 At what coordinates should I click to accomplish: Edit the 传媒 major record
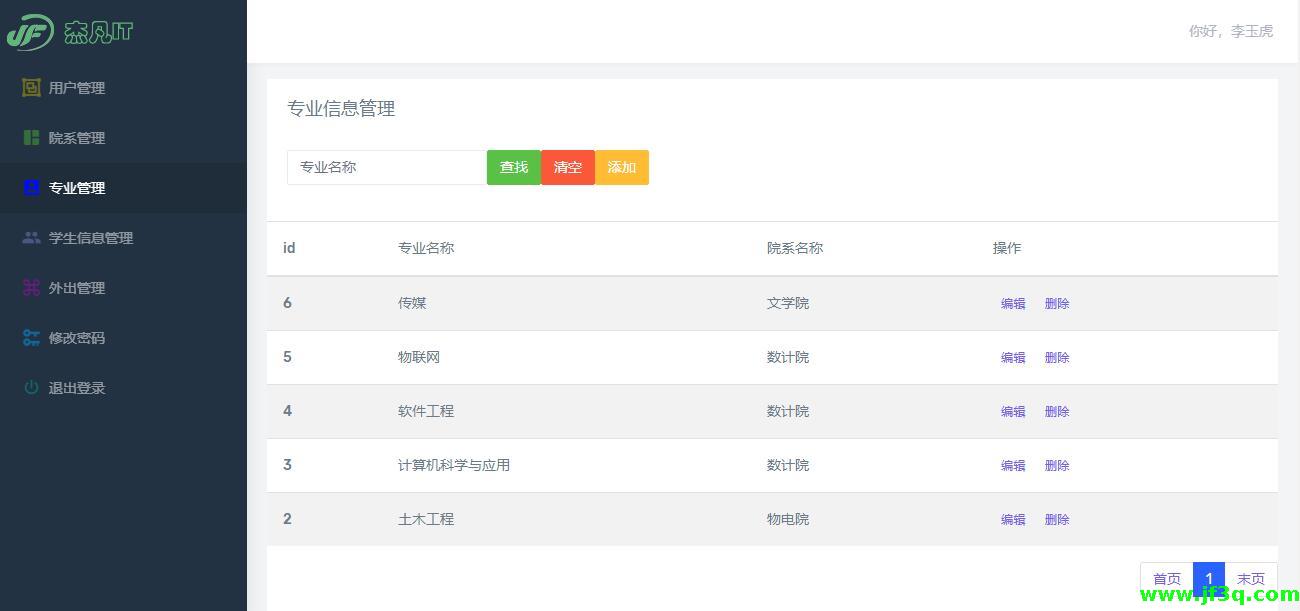pyautogui.click(x=1012, y=303)
